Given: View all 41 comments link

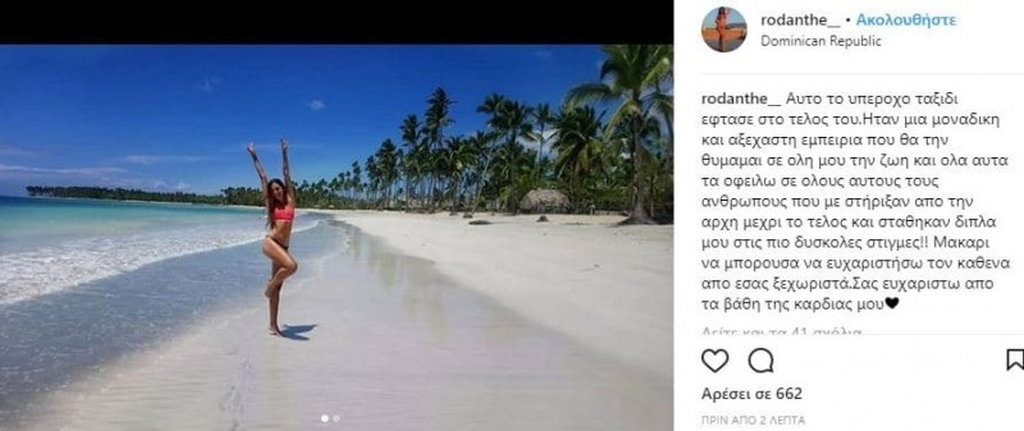Looking at the screenshot, I should (782, 332).
